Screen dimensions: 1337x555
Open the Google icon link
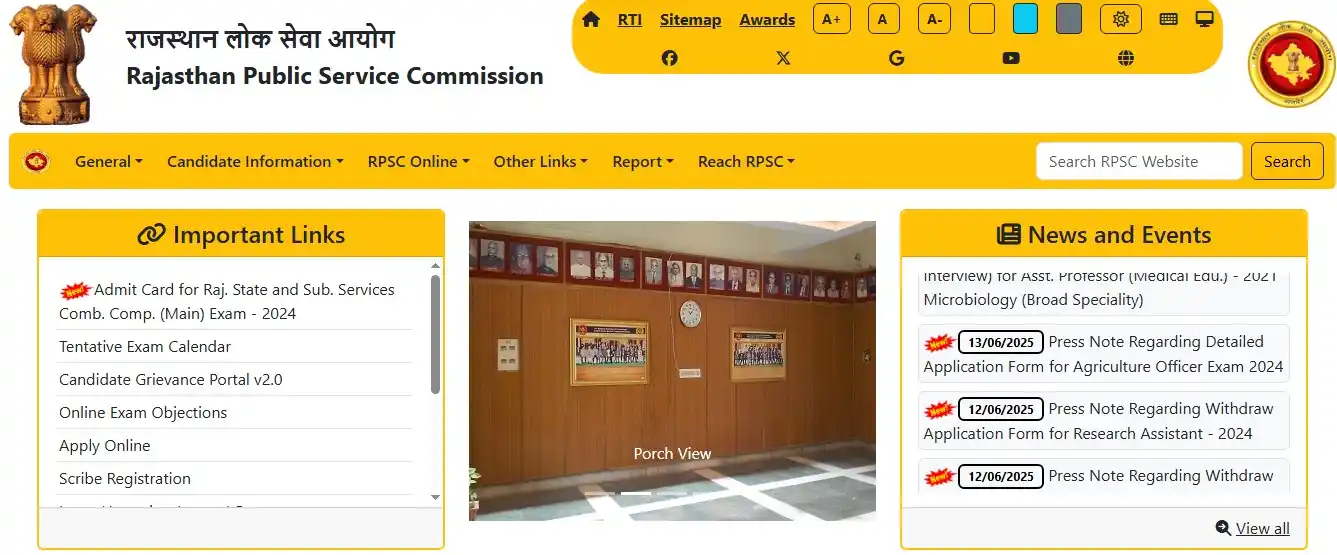(x=896, y=58)
